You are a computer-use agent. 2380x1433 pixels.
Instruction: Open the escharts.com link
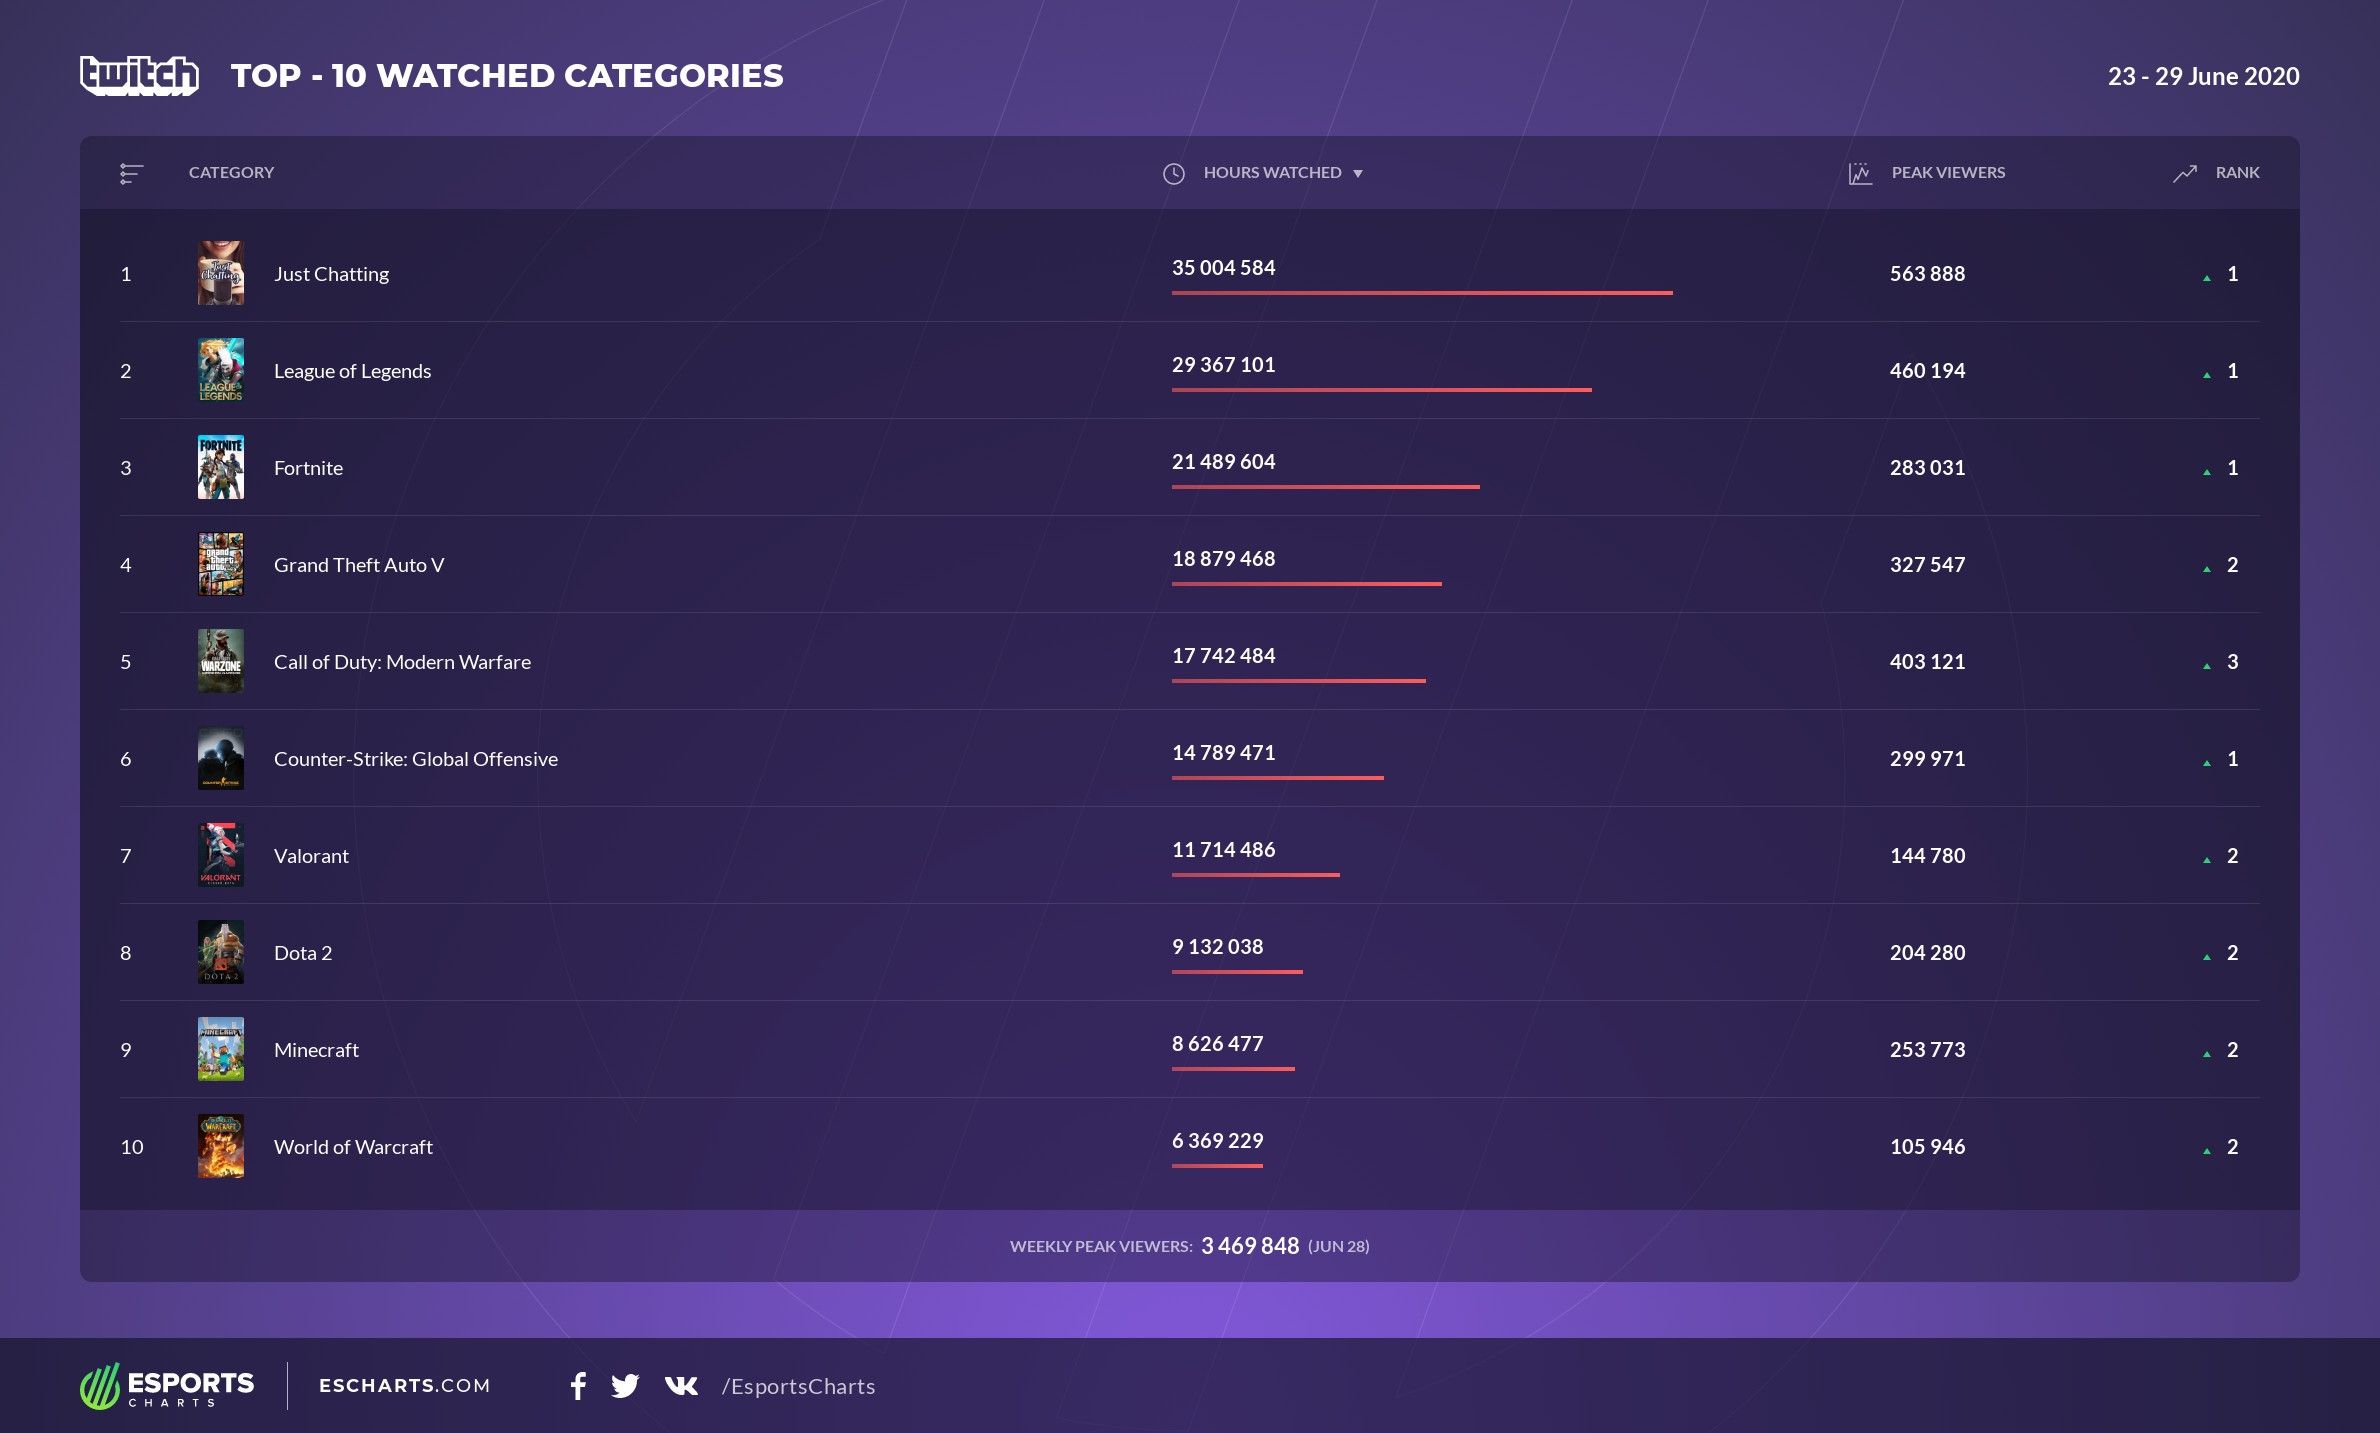coord(403,1386)
